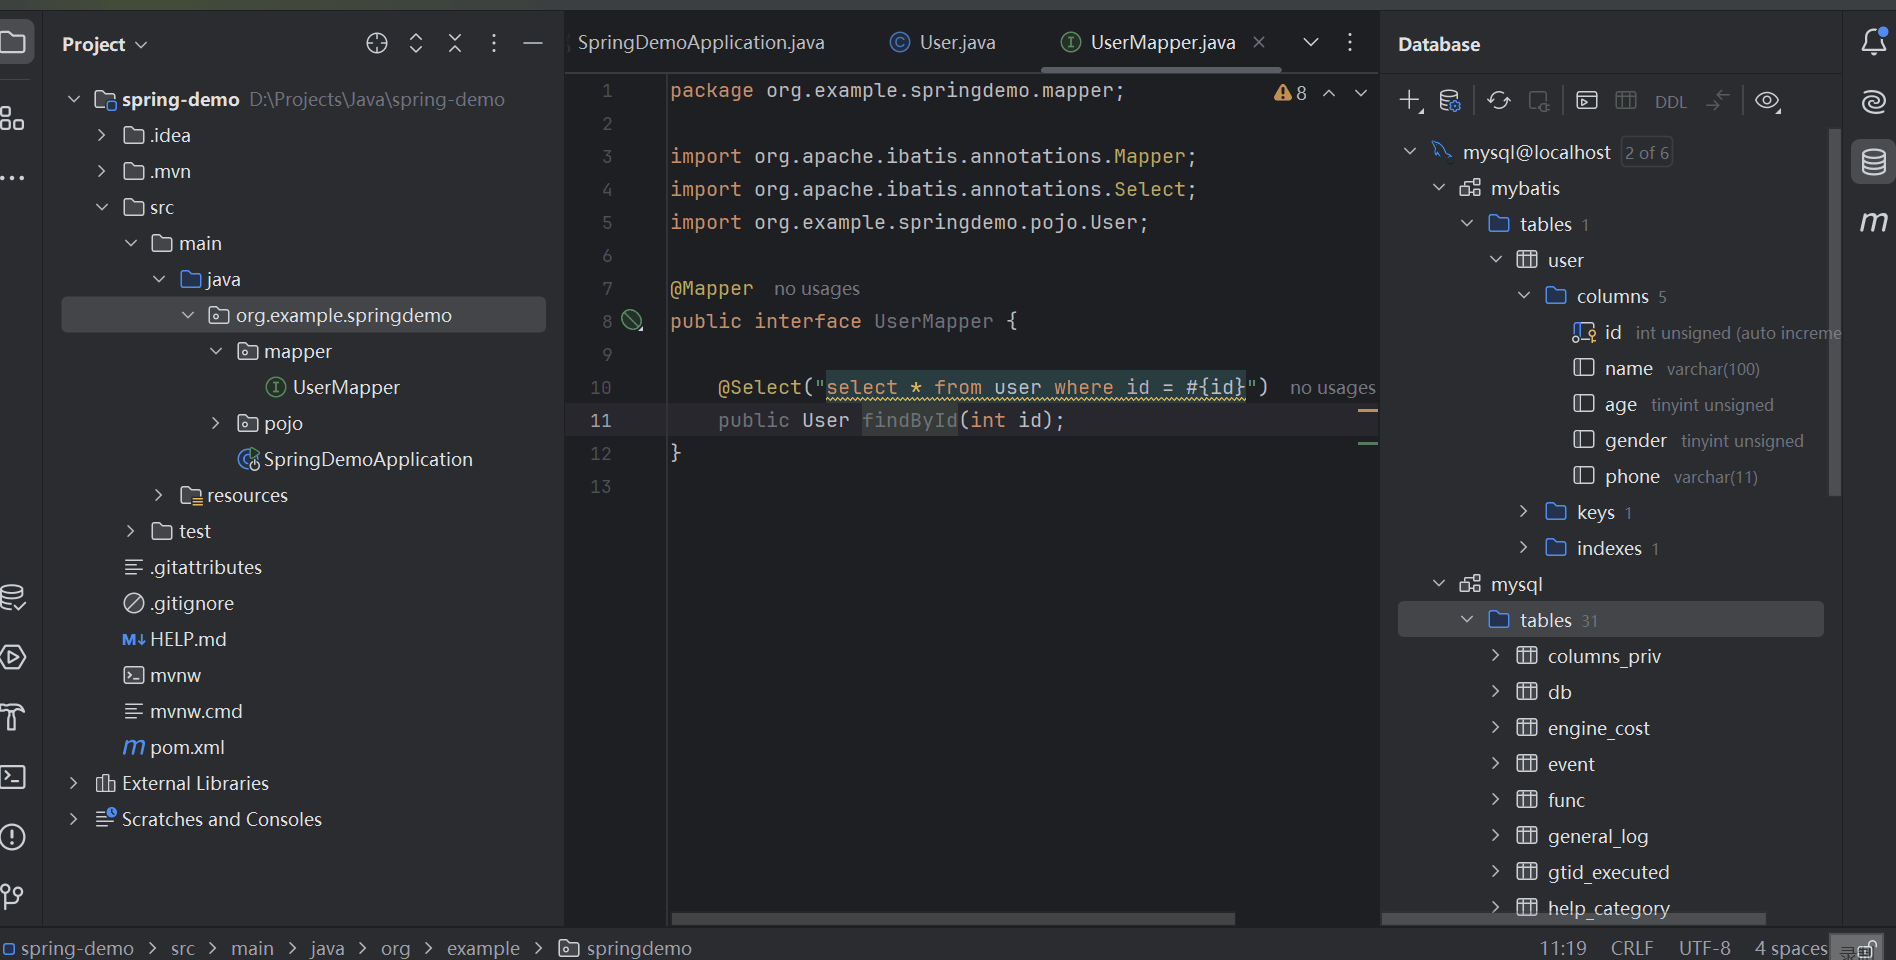Collapse mysql@localhost data source
The width and height of the screenshot is (1896, 960).
[x=1409, y=151]
